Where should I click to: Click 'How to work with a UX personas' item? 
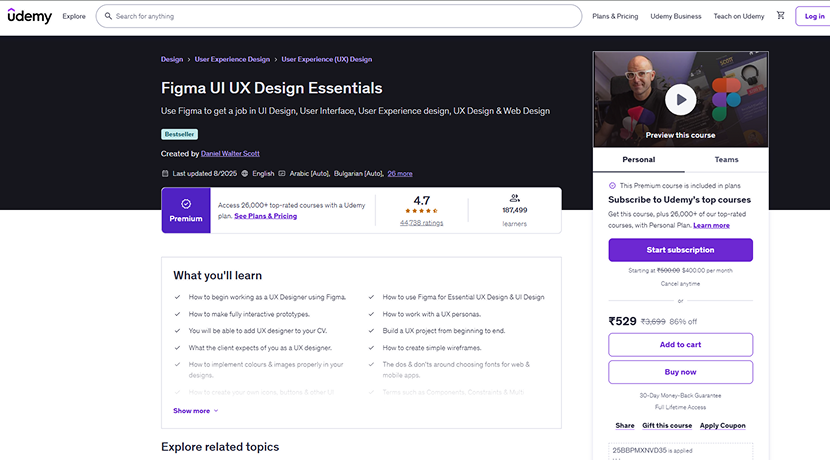(x=431, y=314)
